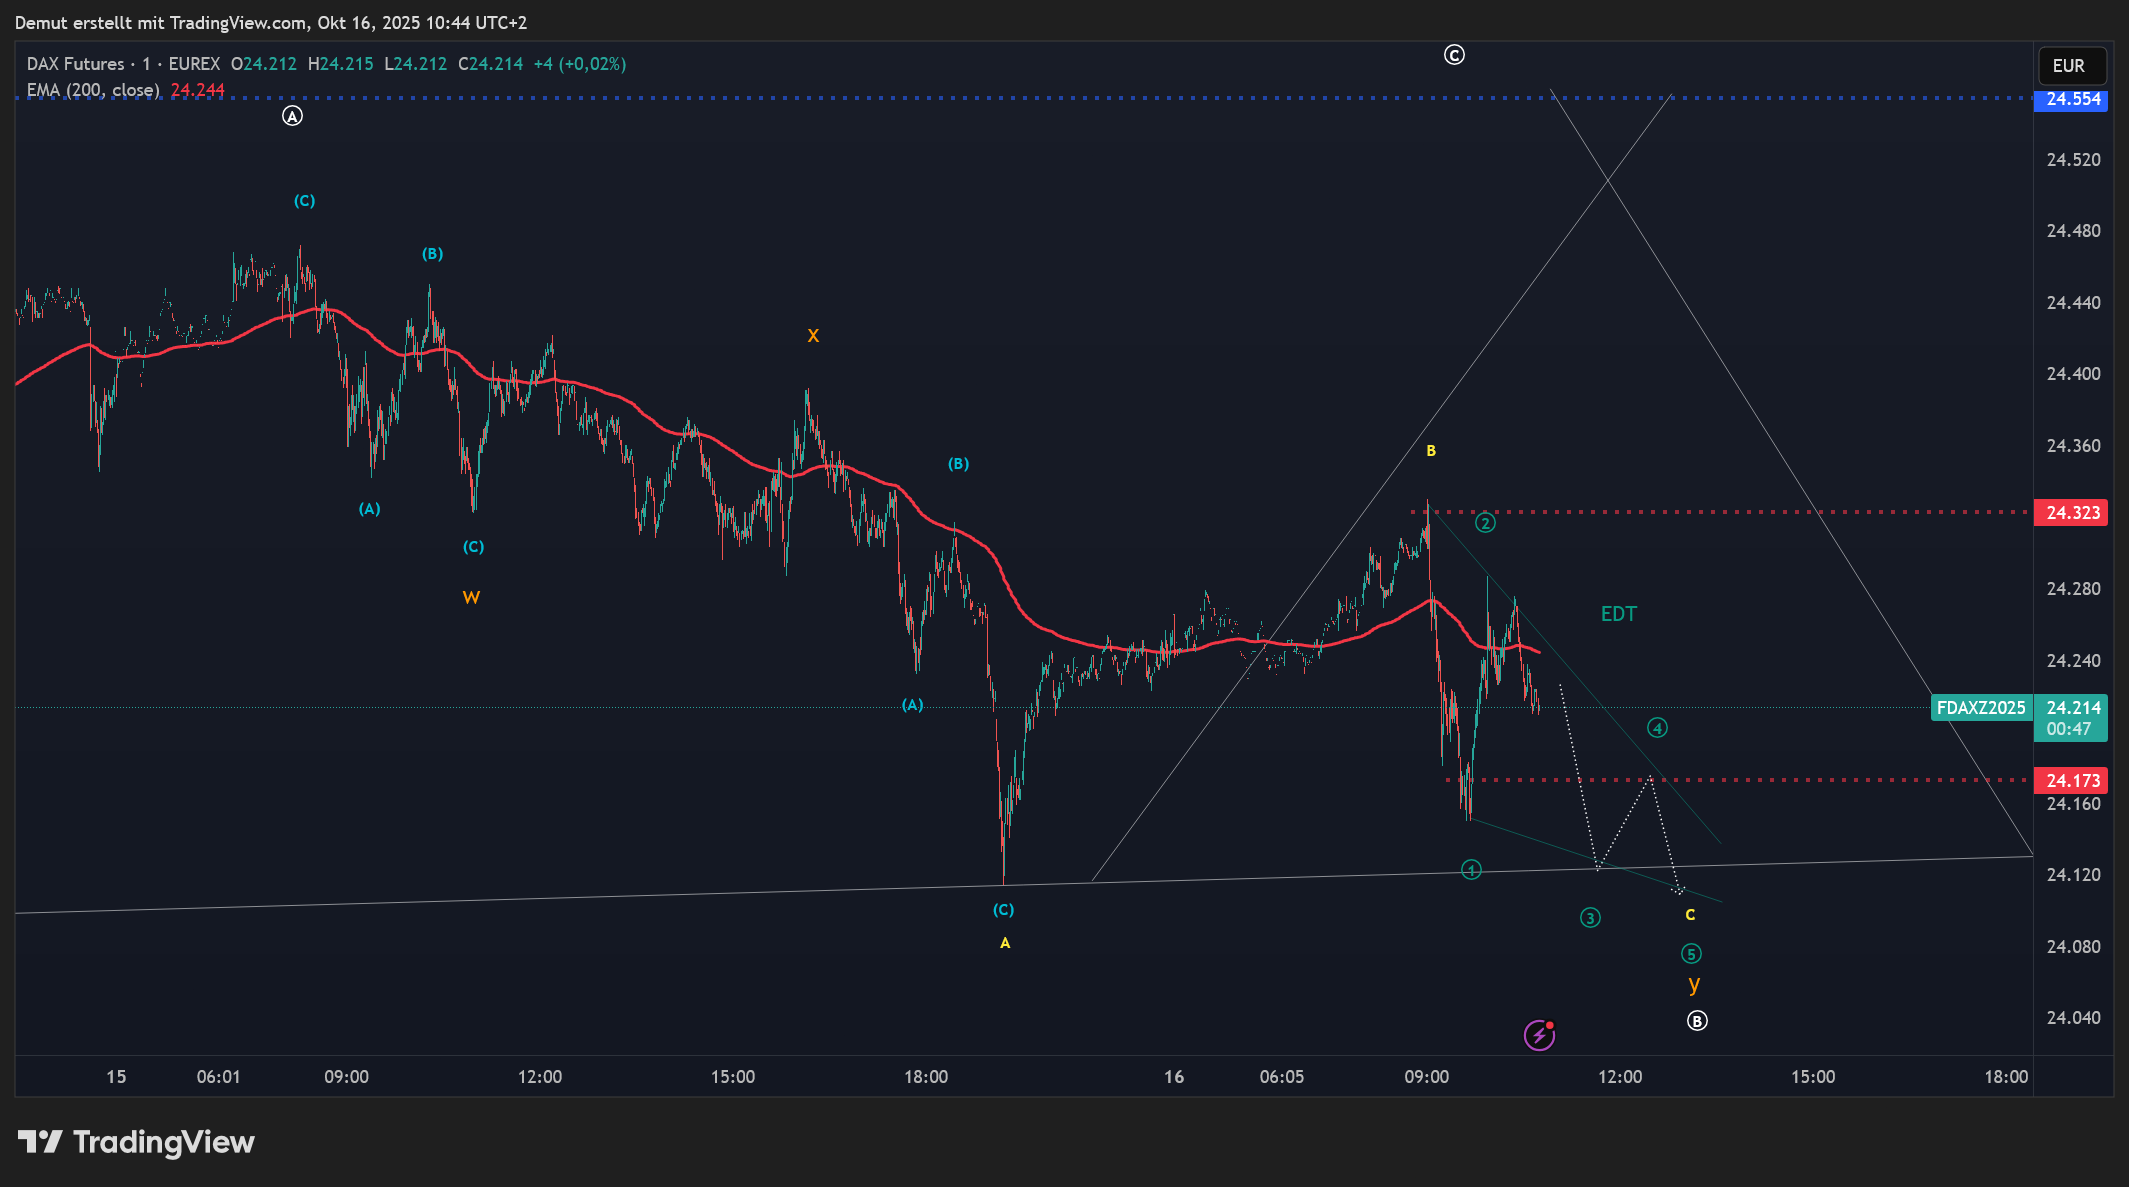
Task: Click the green circled 2 wave marker
Action: pyautogui.click(x=1485, y=523)
